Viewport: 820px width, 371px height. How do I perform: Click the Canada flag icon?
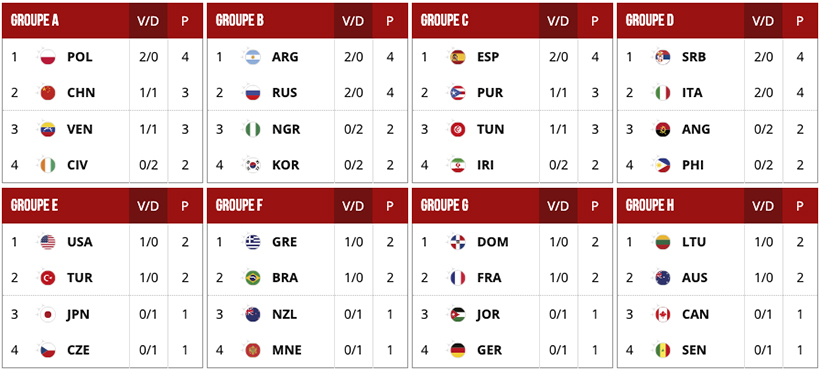663,314
